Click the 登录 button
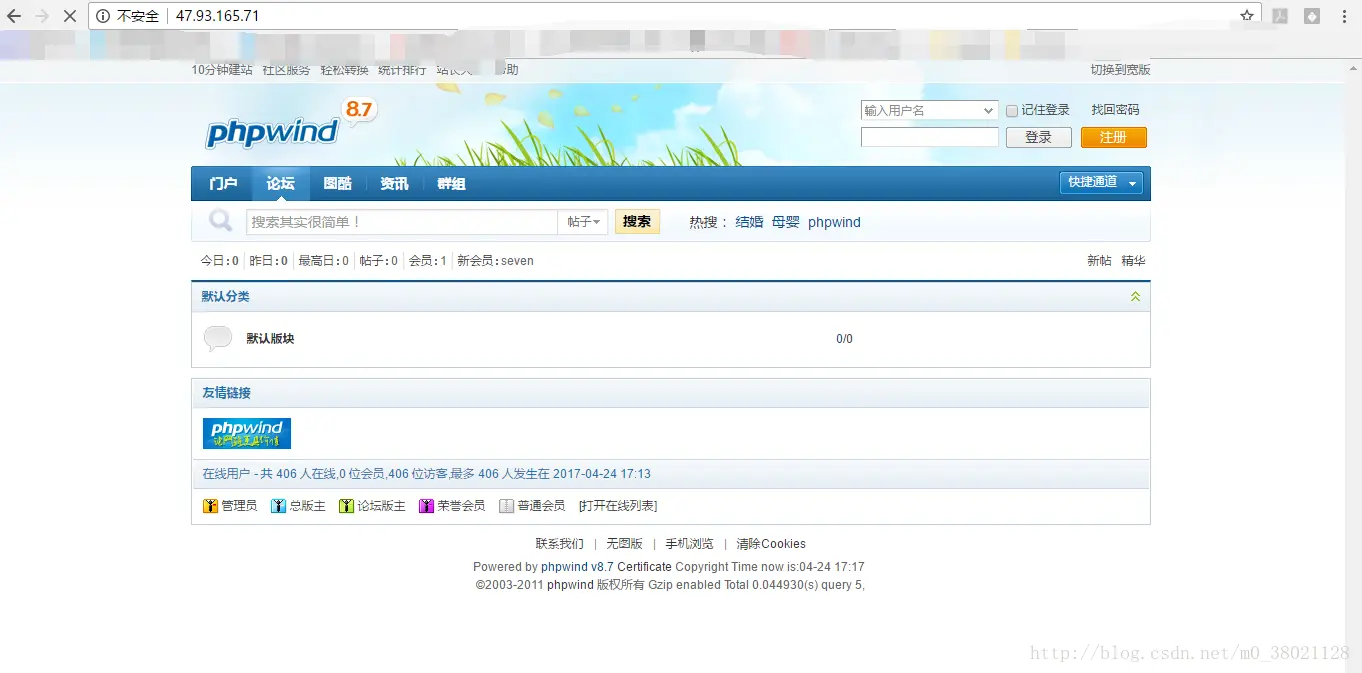1362x673 pixels. tap(1038, 137)
